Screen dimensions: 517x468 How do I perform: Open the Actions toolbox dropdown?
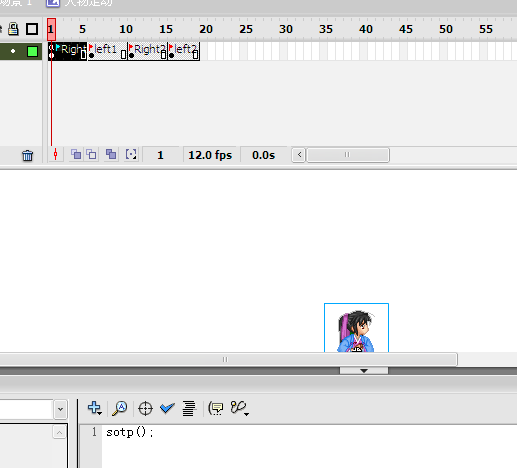coord(60,409)
